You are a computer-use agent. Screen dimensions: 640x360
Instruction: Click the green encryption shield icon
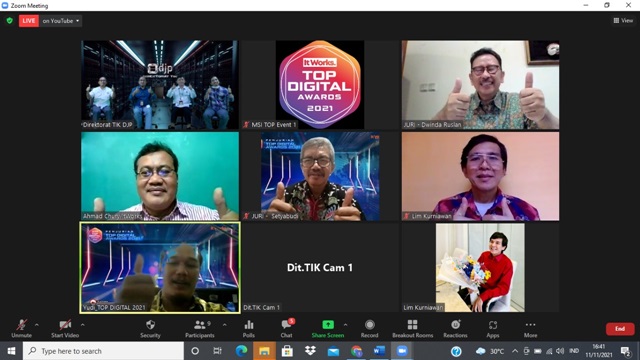10,20
